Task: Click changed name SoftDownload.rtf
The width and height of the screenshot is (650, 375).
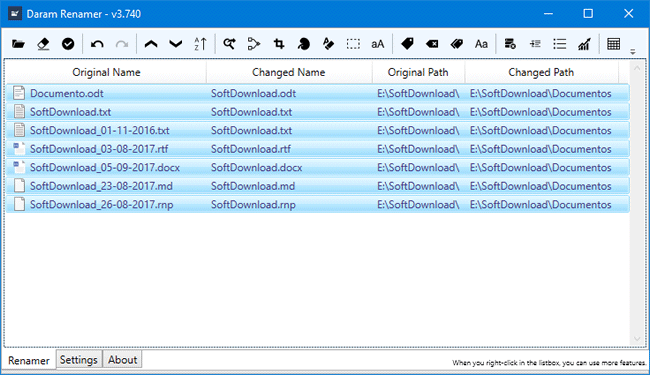Action: click(251, 149)
